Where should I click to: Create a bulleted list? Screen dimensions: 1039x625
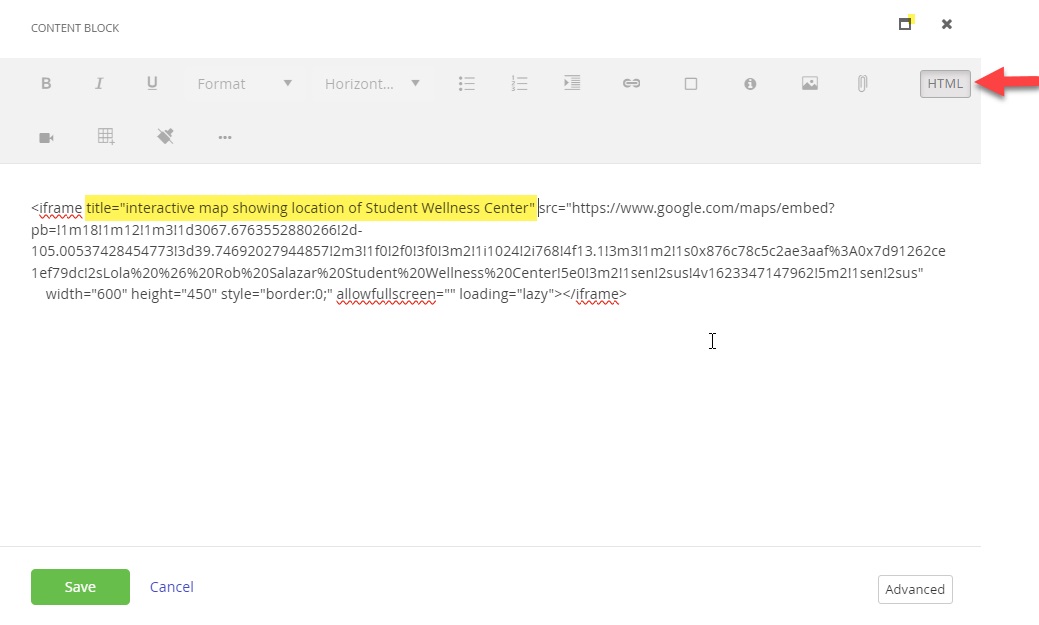(x=466, y=84)
